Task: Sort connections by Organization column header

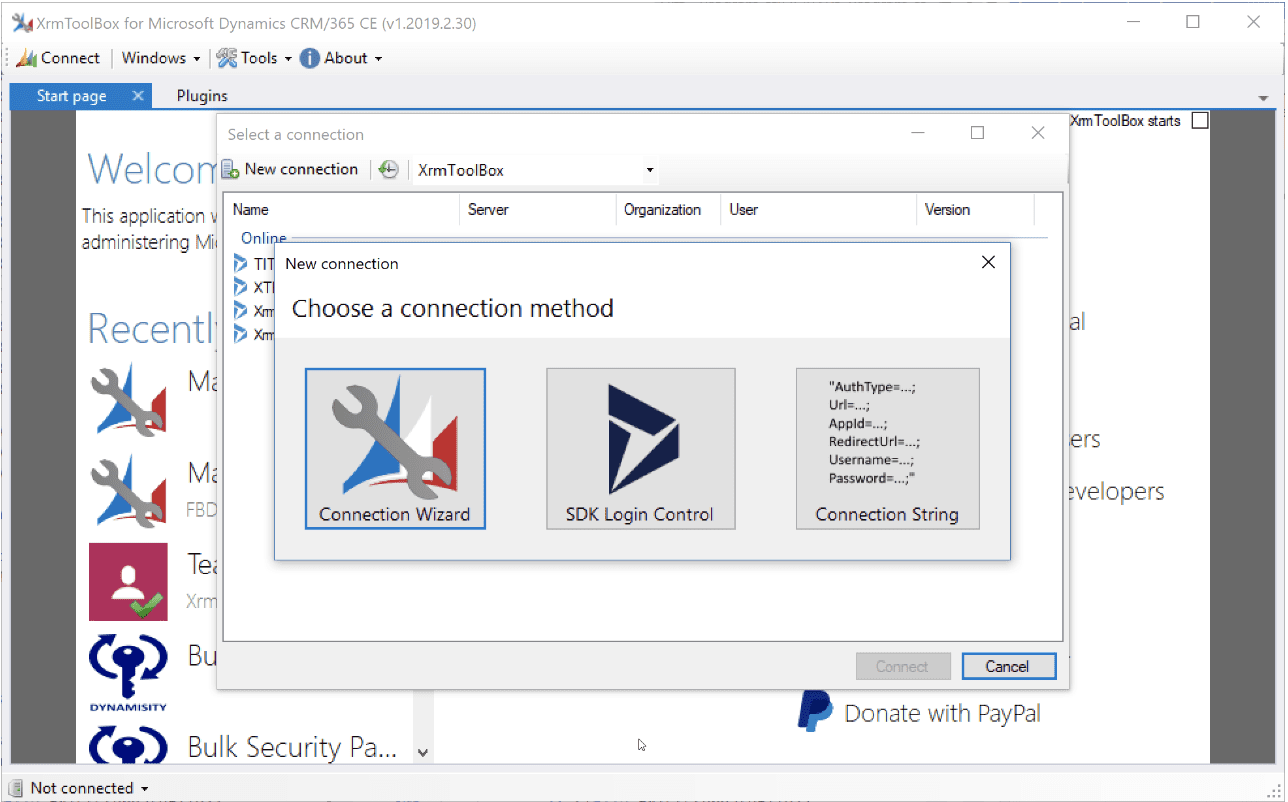Action: pyautogui.click(x=662, y=210)
